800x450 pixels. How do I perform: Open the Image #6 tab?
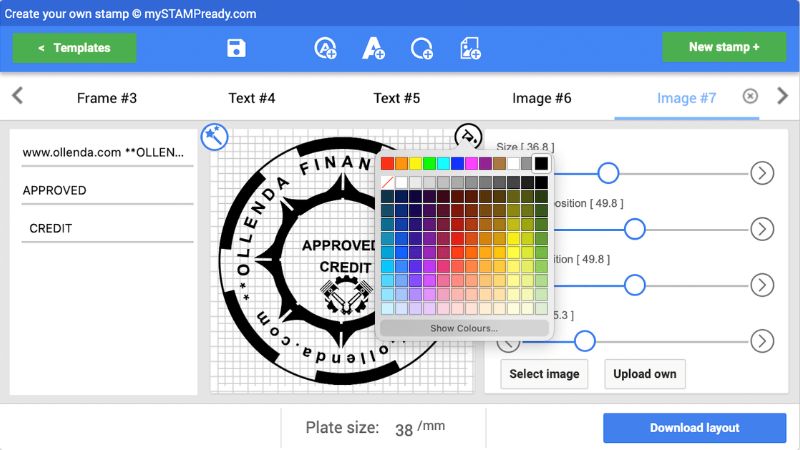point(541,98)
